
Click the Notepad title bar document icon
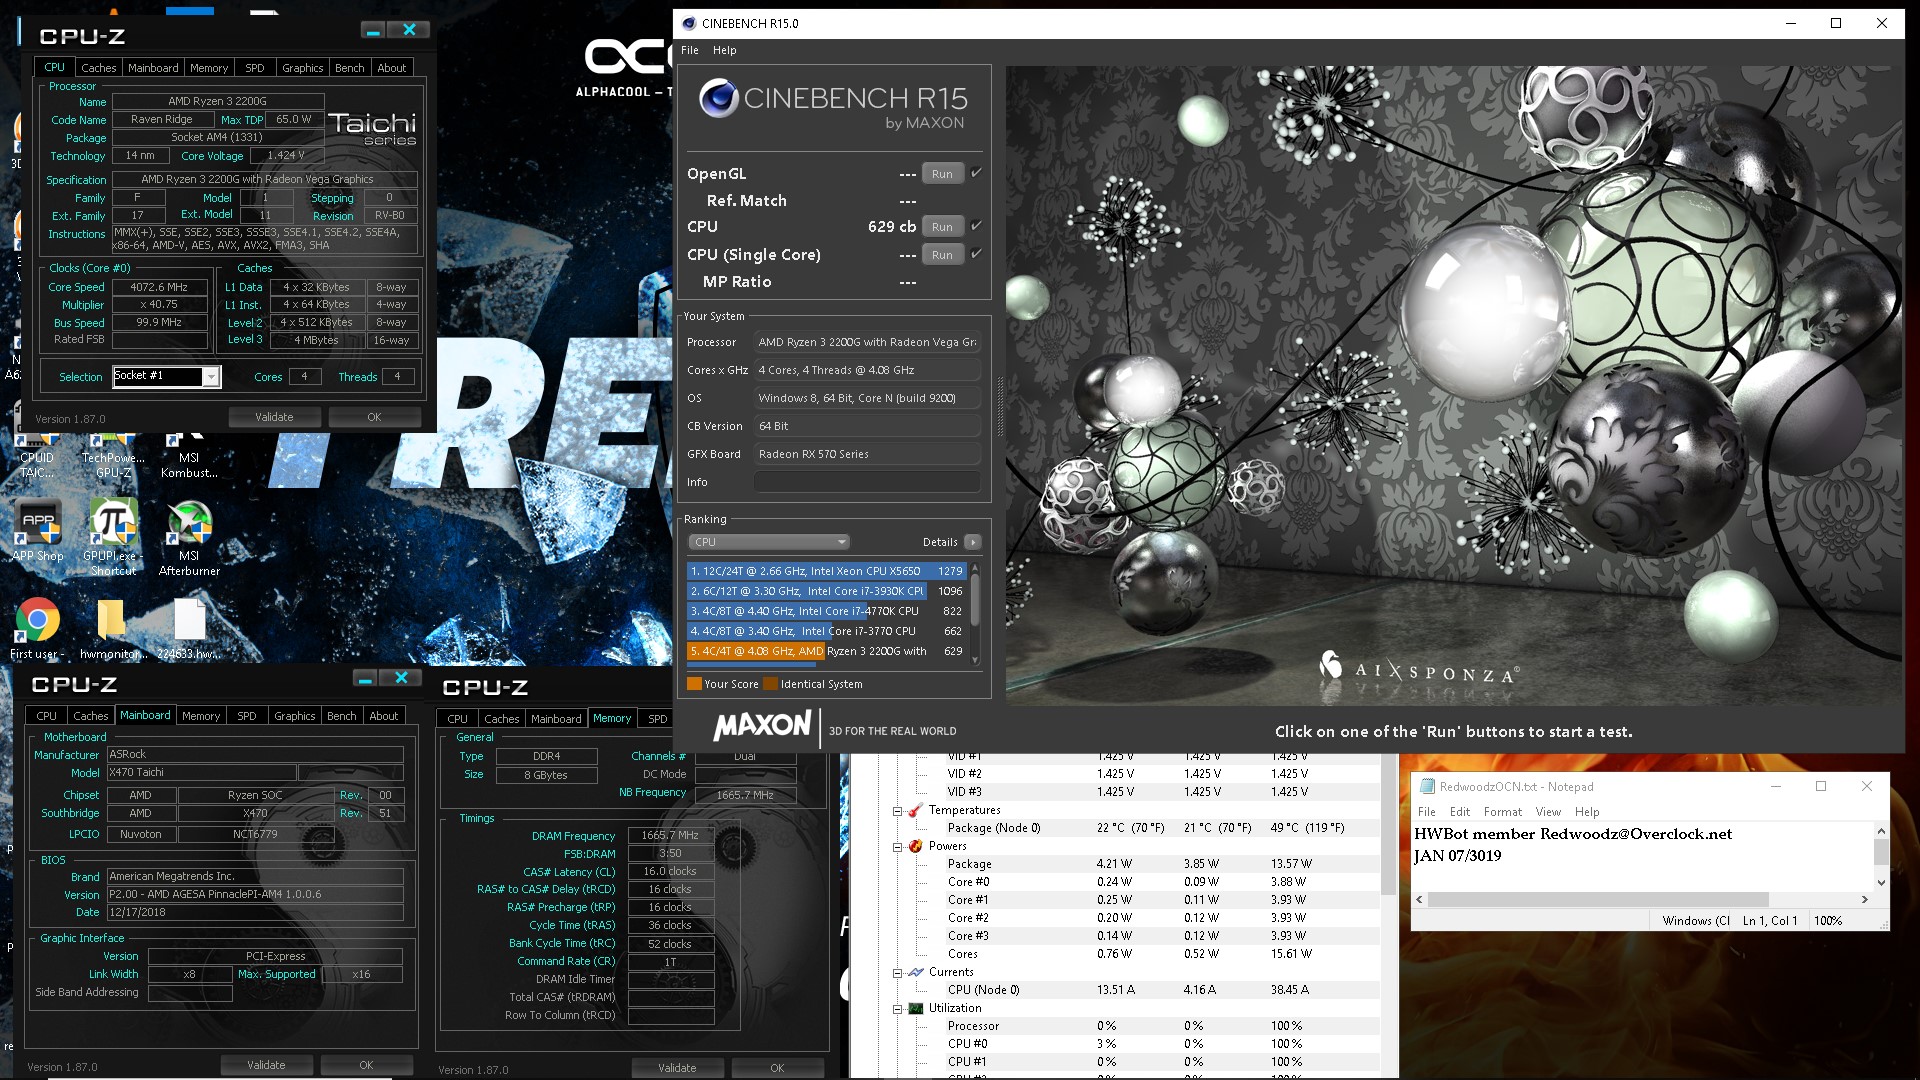(x=1427, y=786)
